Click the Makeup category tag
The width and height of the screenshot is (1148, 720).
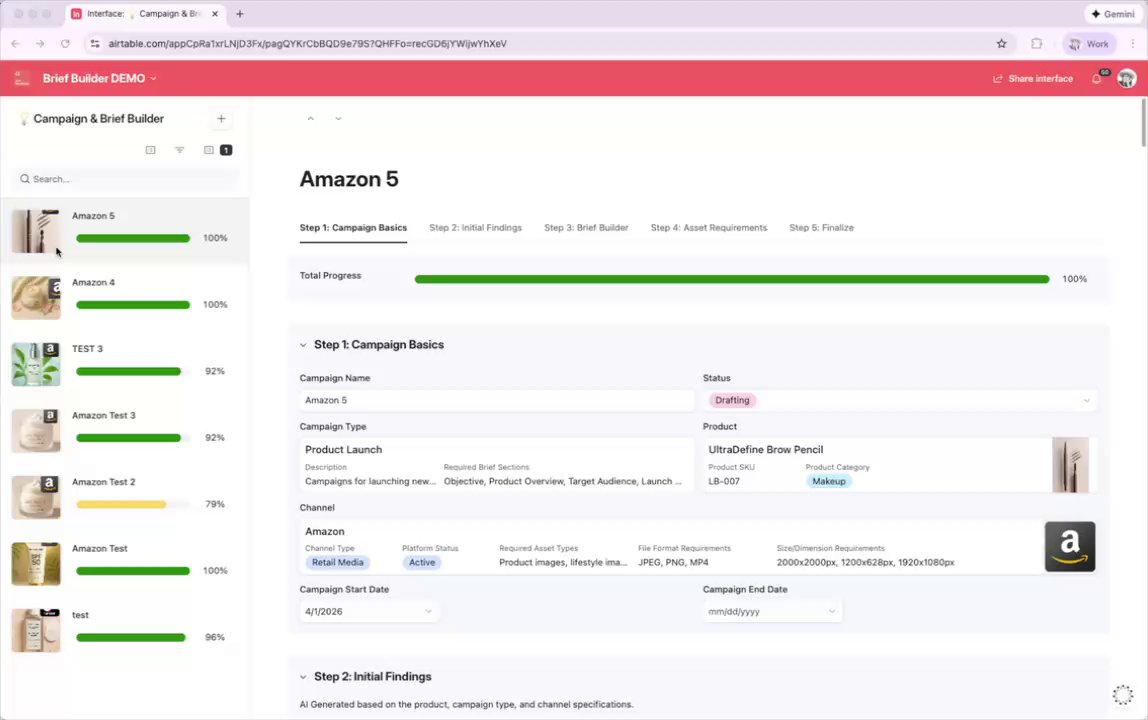pyautogui.click(x=829, y=481)
